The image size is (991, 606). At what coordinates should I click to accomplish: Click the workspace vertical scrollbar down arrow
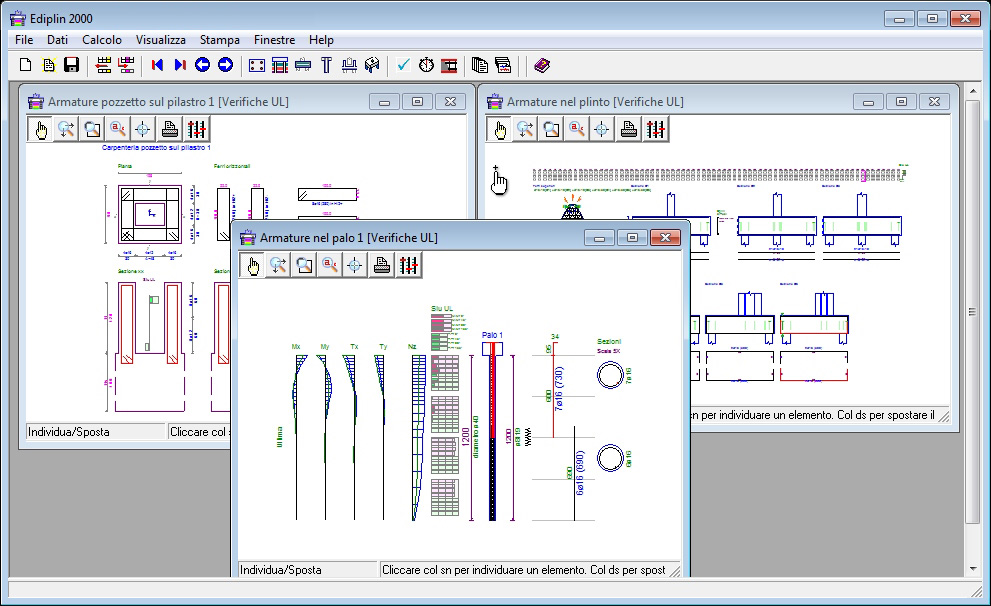(x=973, y=569)
